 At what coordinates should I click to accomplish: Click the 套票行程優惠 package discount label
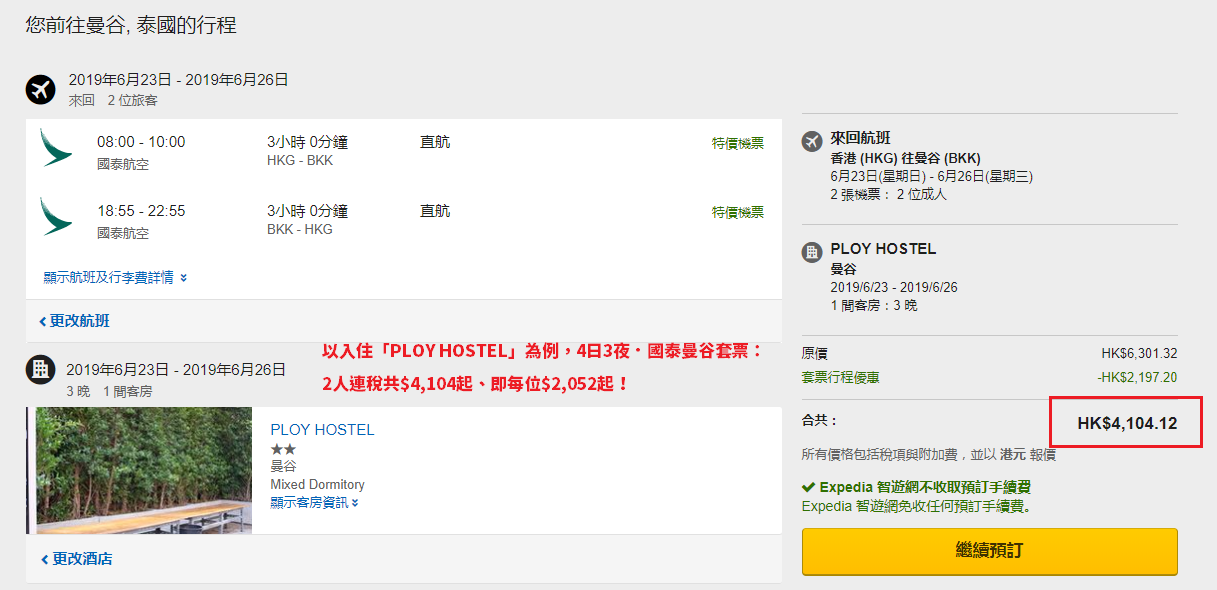[841, 377]
